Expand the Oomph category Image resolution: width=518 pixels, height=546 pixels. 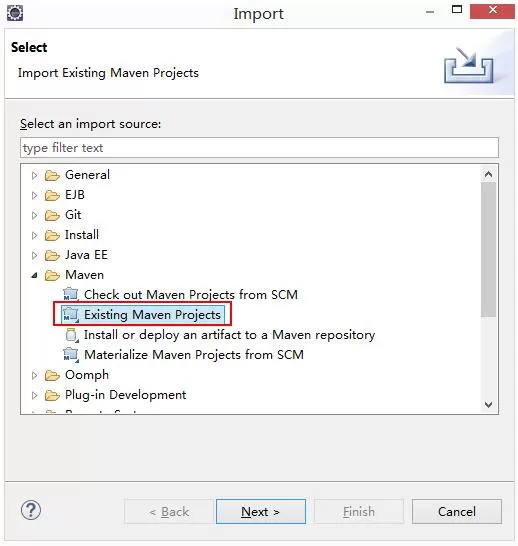point(34,375)
